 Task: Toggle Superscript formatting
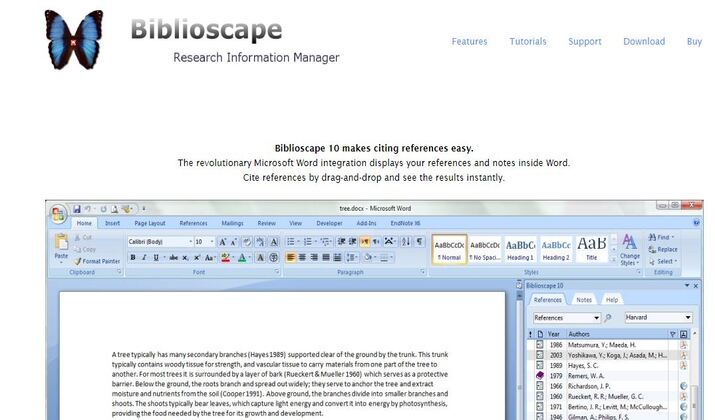click(197, 258)
